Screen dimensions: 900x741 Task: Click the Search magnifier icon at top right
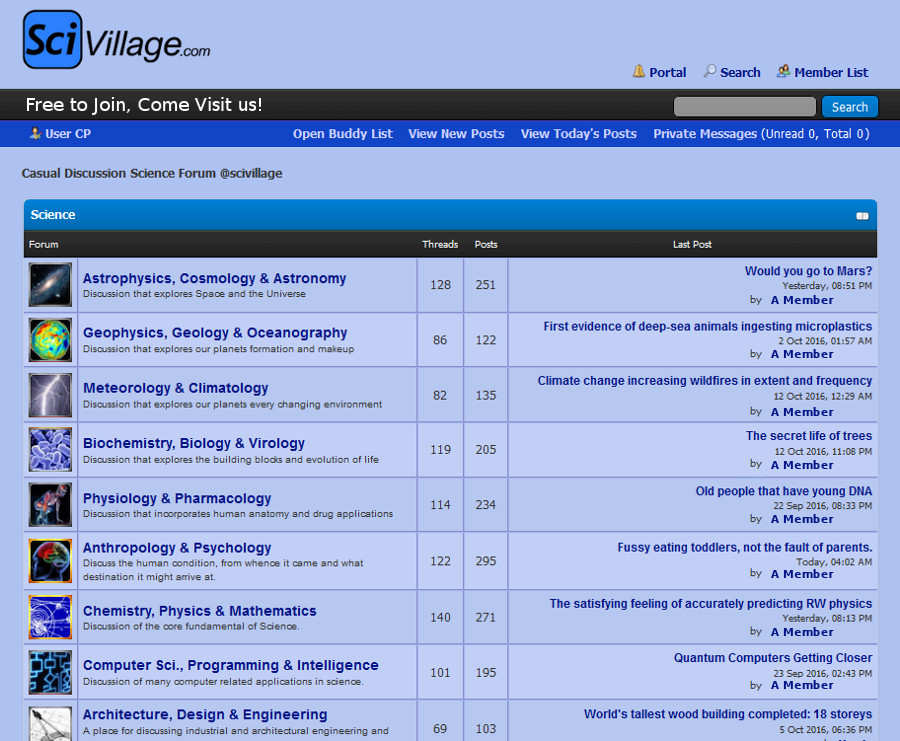point(710,72)
